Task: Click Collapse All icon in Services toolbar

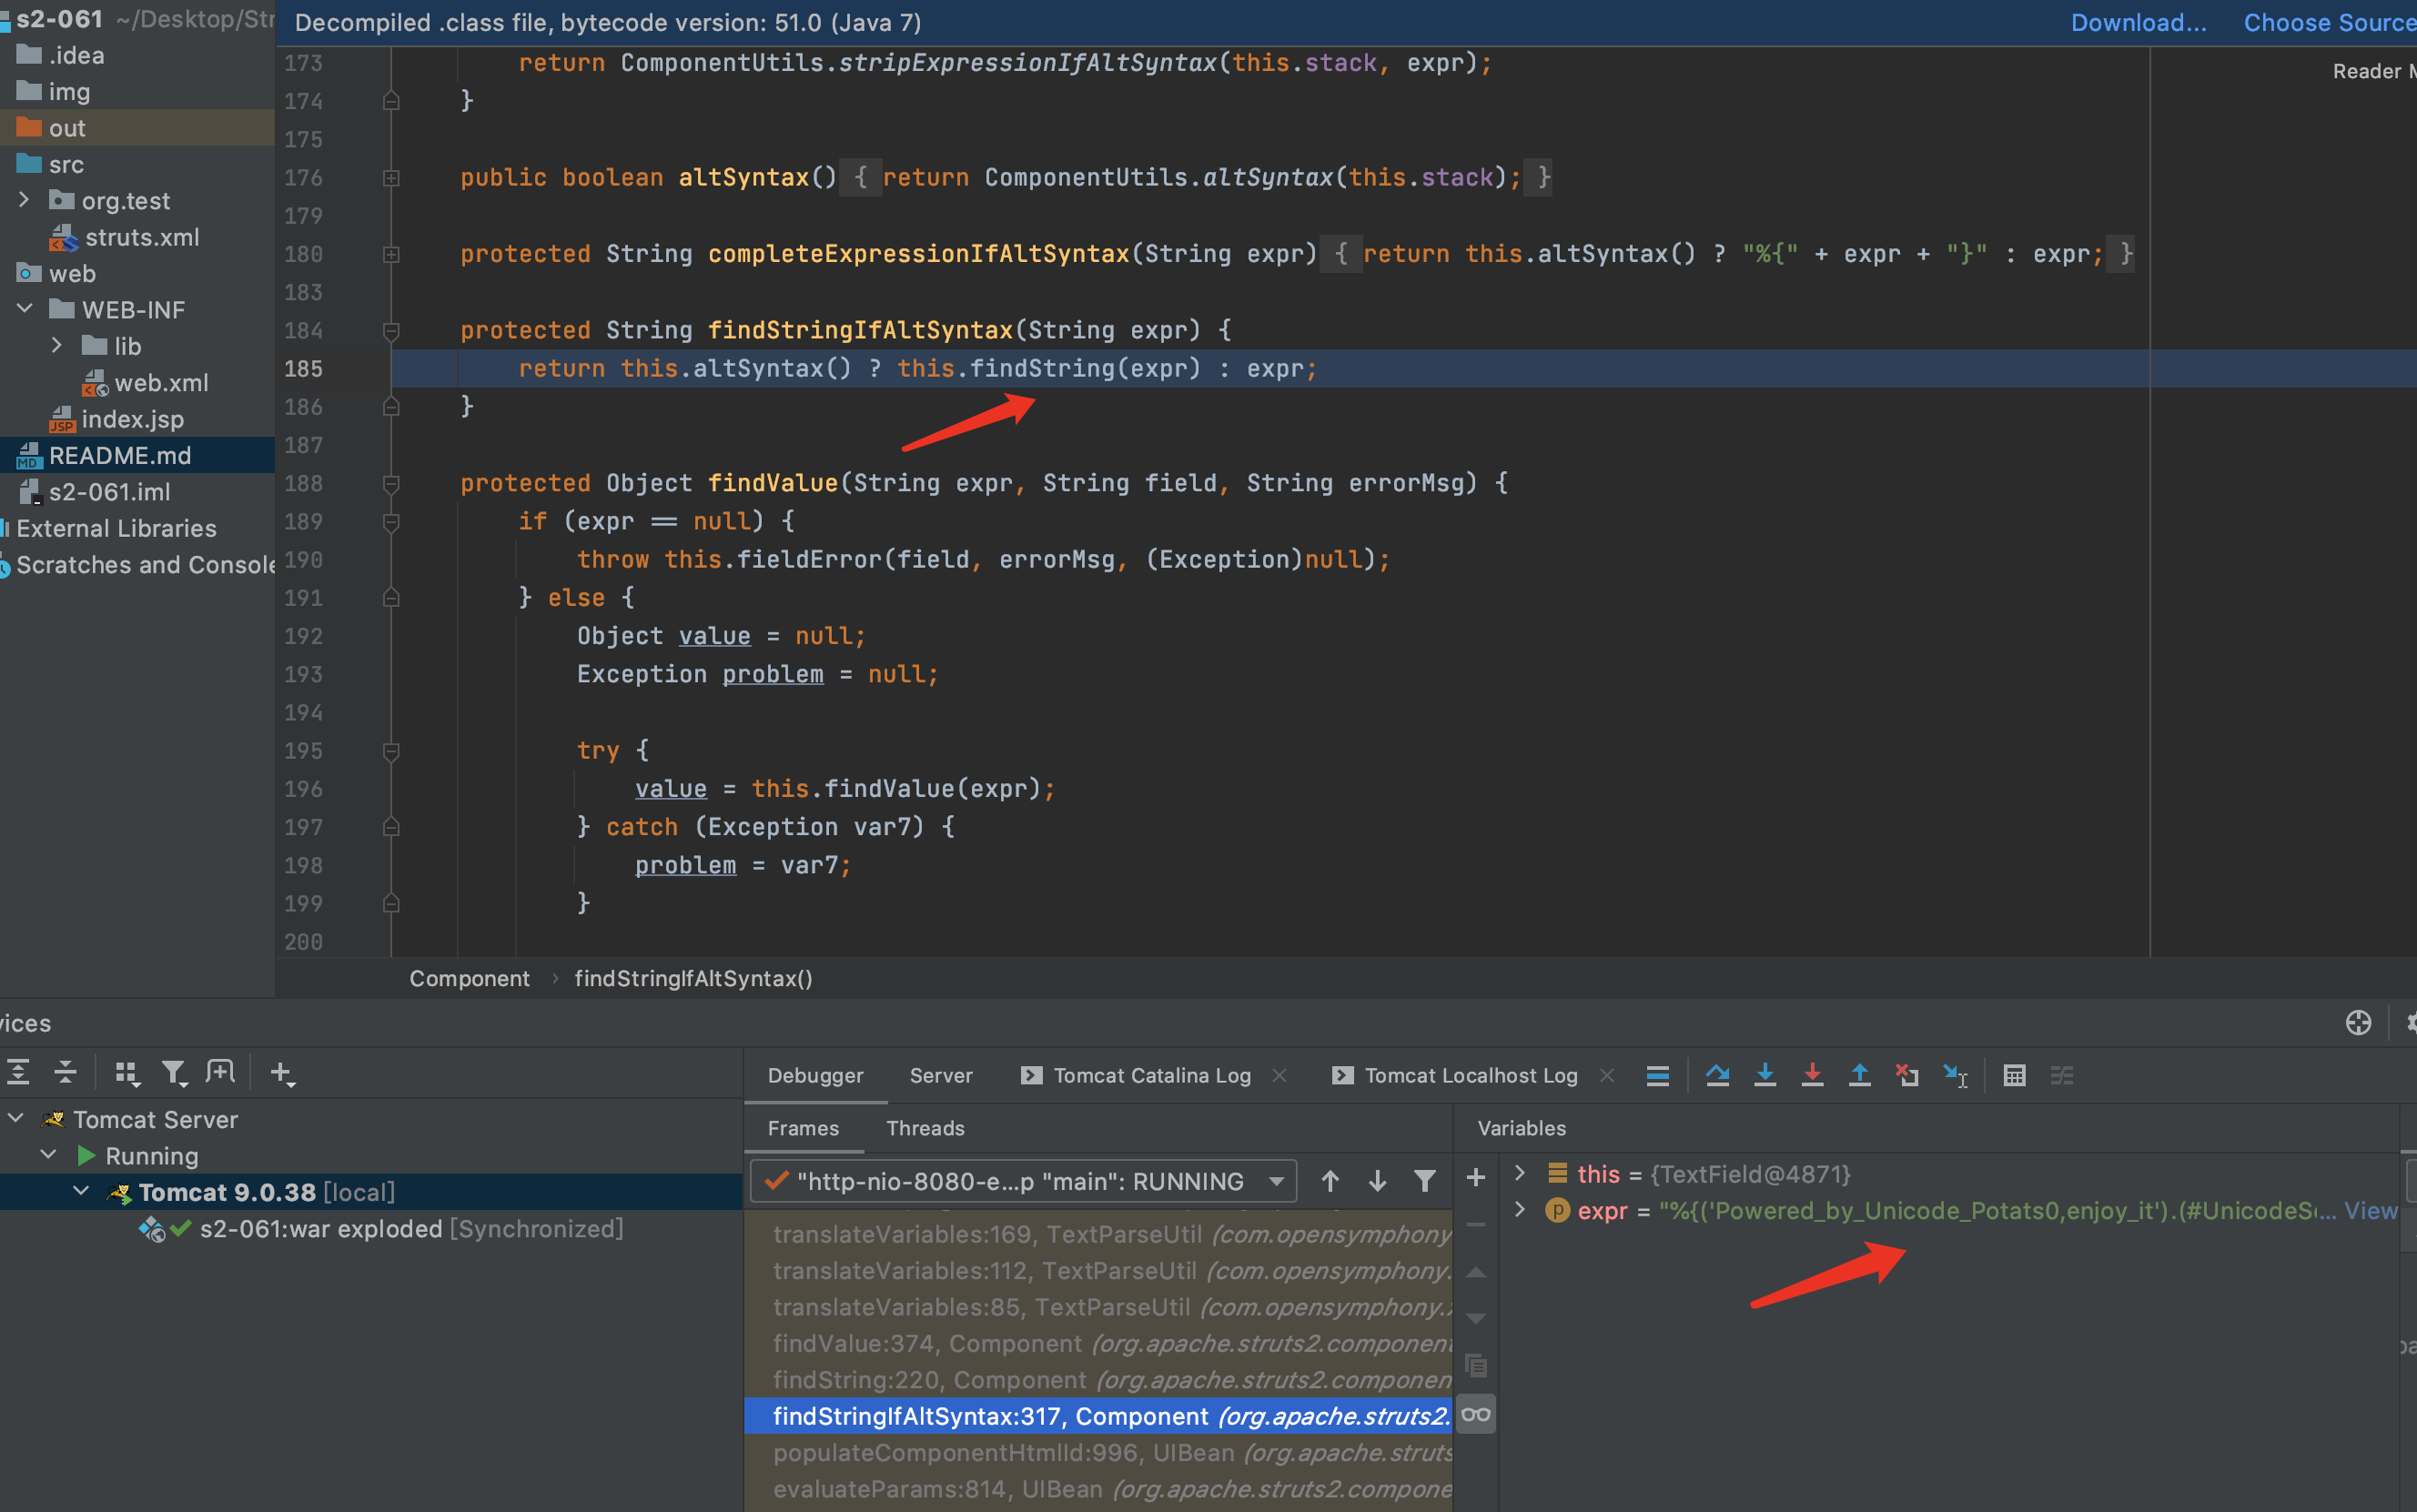Action: (65, 1073)
